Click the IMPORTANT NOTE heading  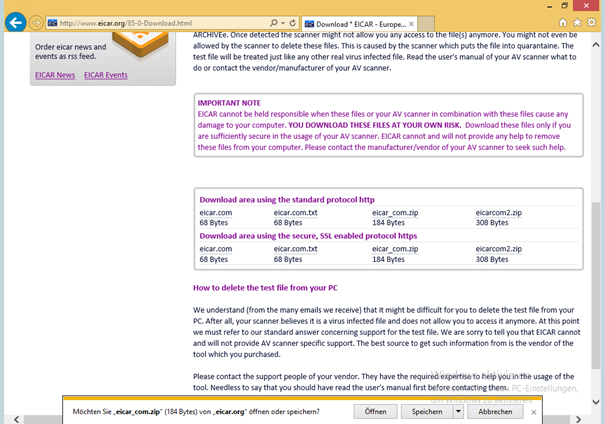click(229, 103)
